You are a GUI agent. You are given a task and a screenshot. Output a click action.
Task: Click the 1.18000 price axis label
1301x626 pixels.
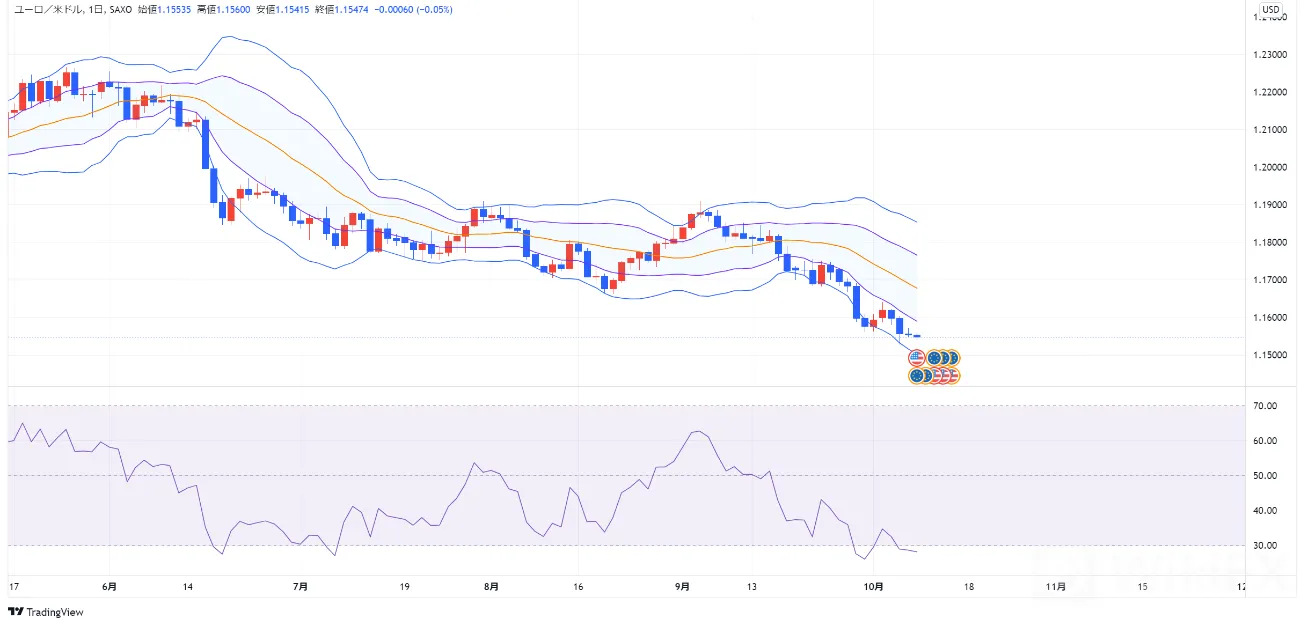[1271, 242]
